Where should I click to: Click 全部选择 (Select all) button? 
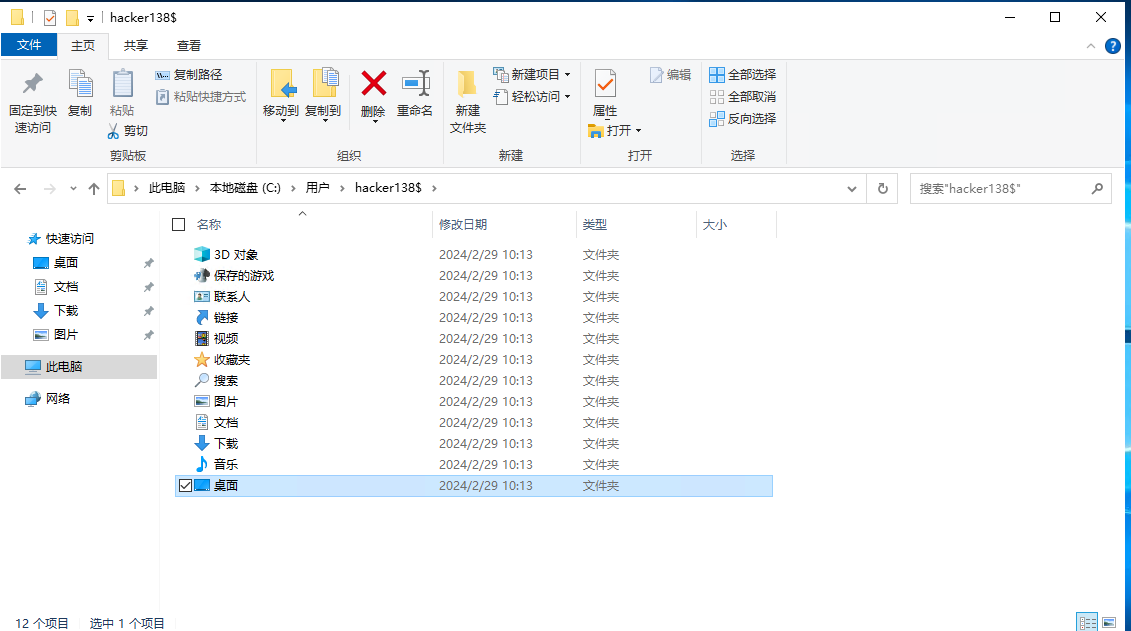tap(742, 75)
